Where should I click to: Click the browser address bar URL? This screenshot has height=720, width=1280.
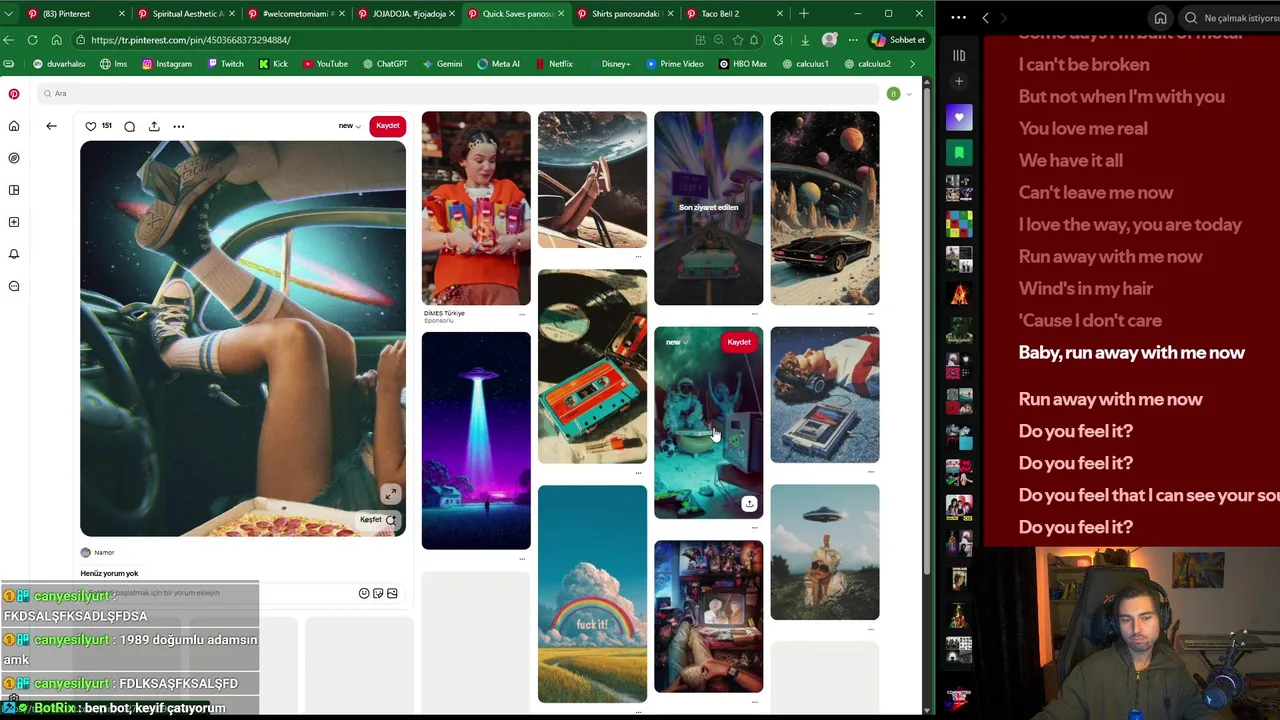(190, 40)
